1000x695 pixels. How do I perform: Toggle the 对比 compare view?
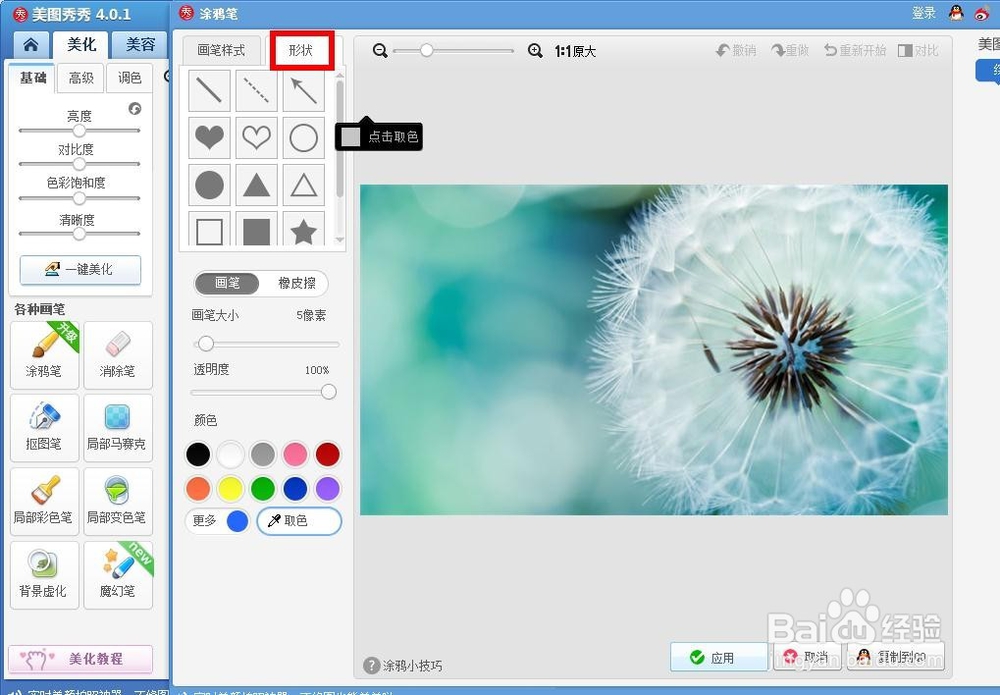(918, 50)
